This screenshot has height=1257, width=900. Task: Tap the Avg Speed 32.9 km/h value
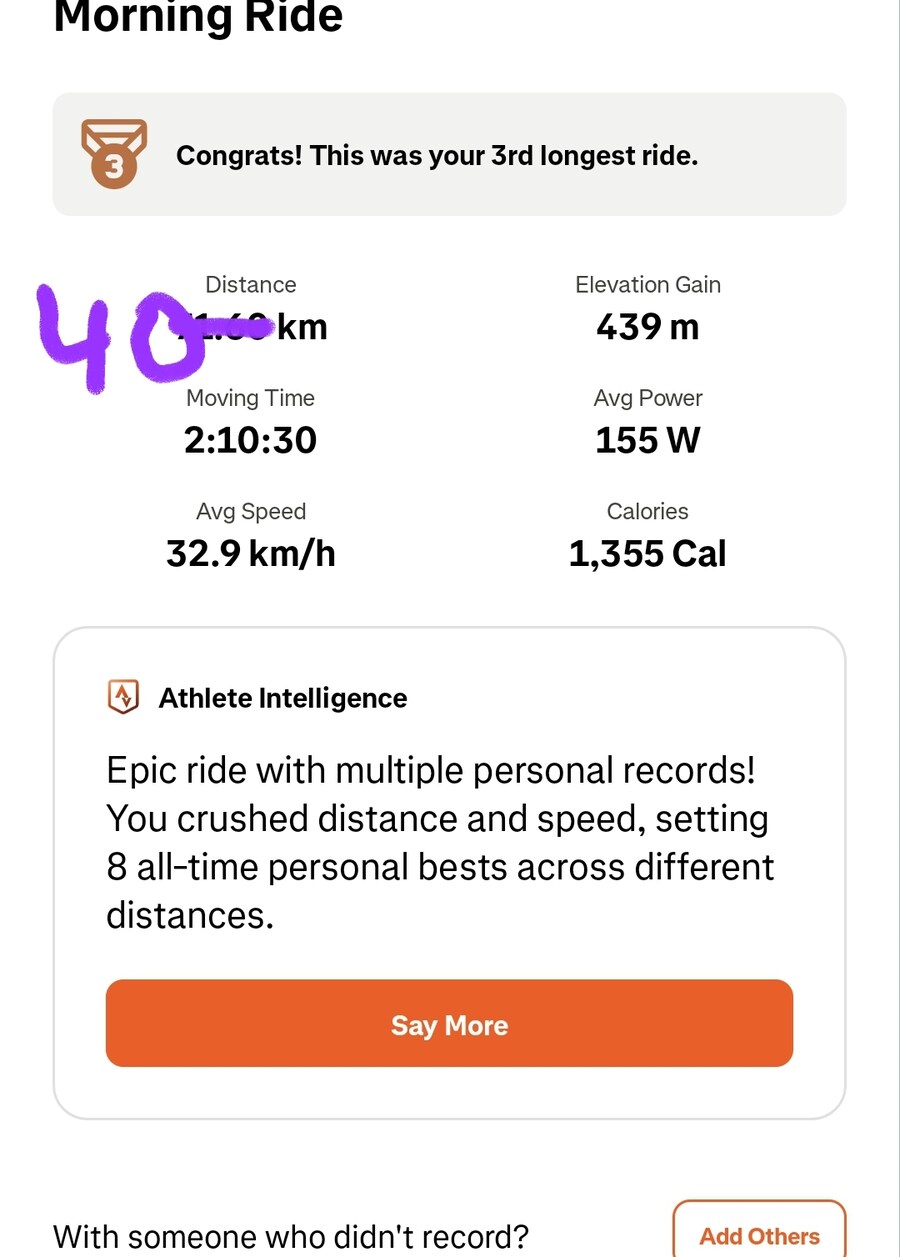click(x=250, y=553)
